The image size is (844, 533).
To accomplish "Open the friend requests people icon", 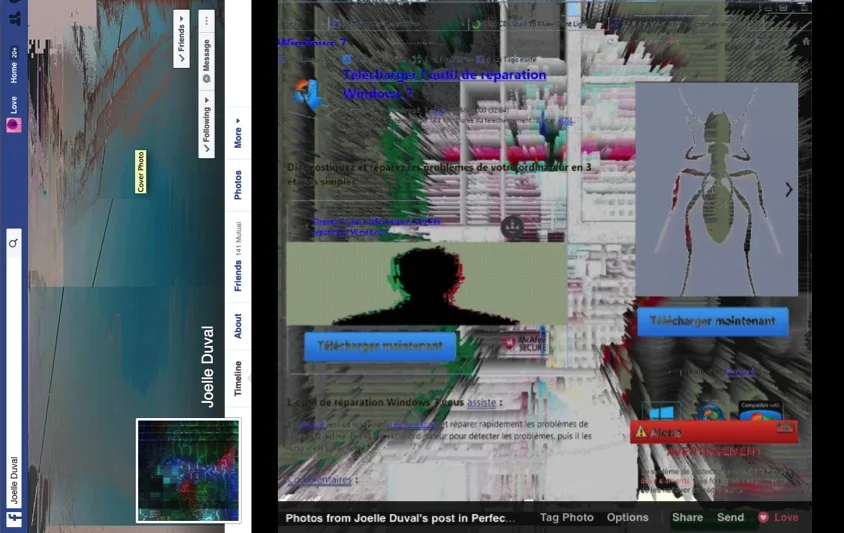I will [x=15, y=18].
